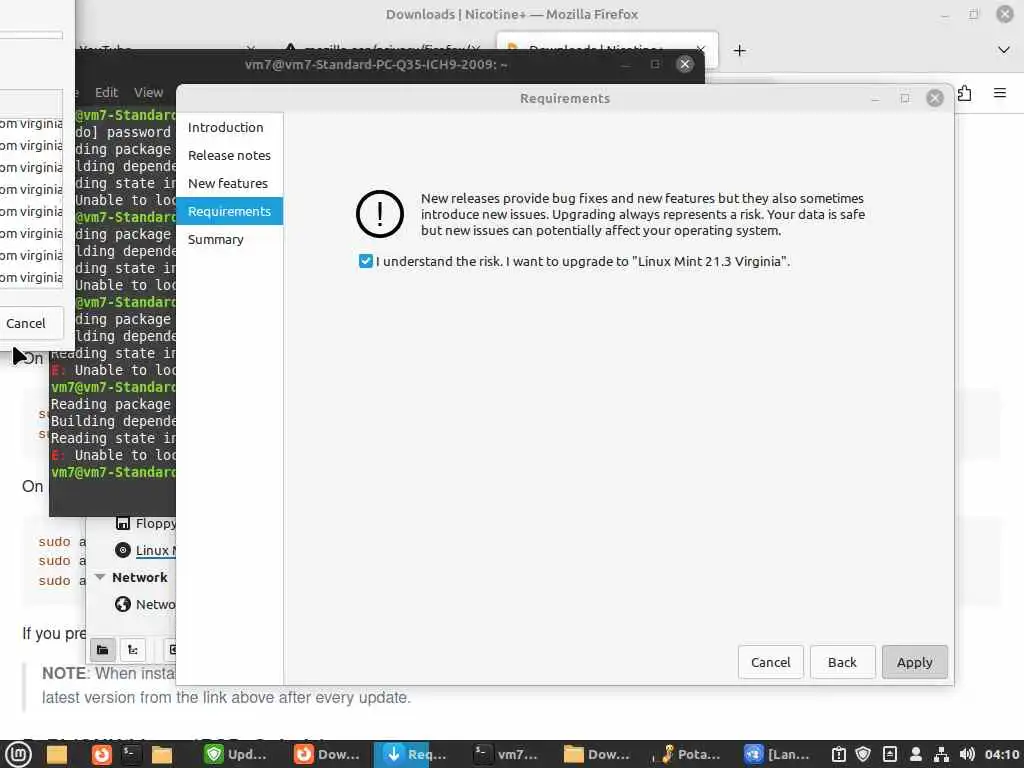Launch Firefox from the panel launcher
The width and height of the screenshot is (1024, 768).
point(101,755)
